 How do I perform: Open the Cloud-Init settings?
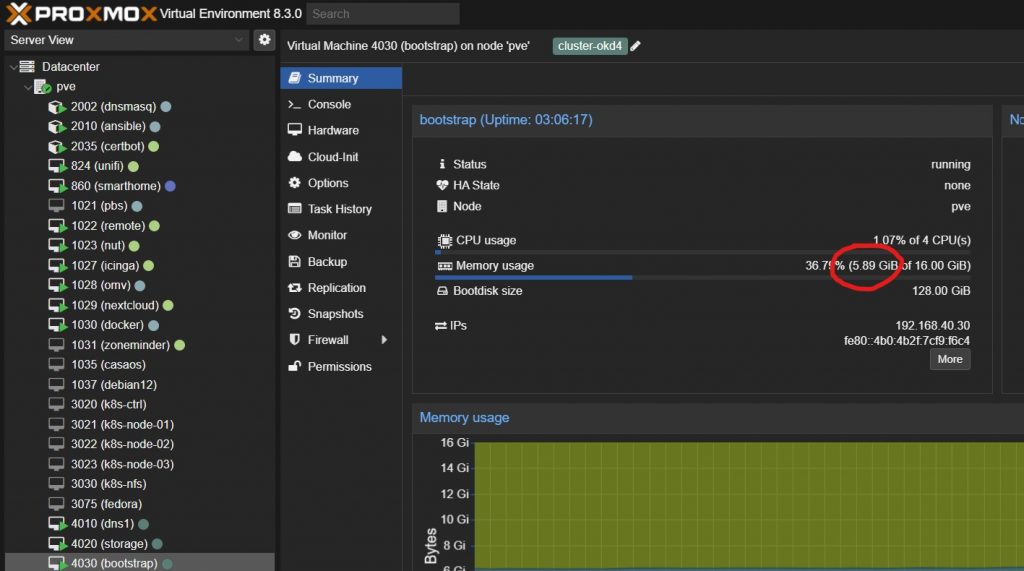(x=332, y=157)
